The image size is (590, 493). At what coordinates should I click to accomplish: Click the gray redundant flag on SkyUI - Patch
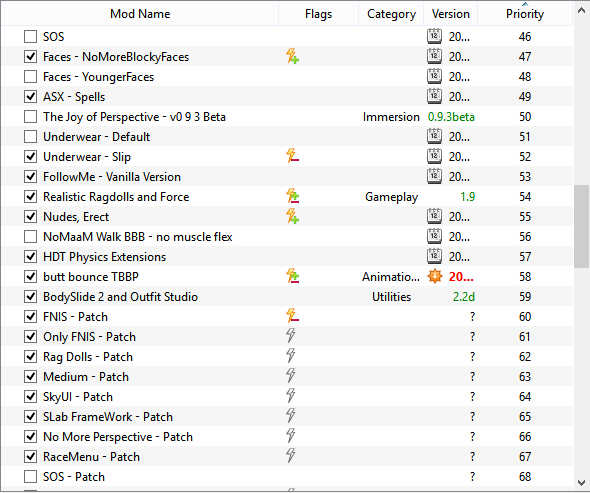tap(290, 396)
